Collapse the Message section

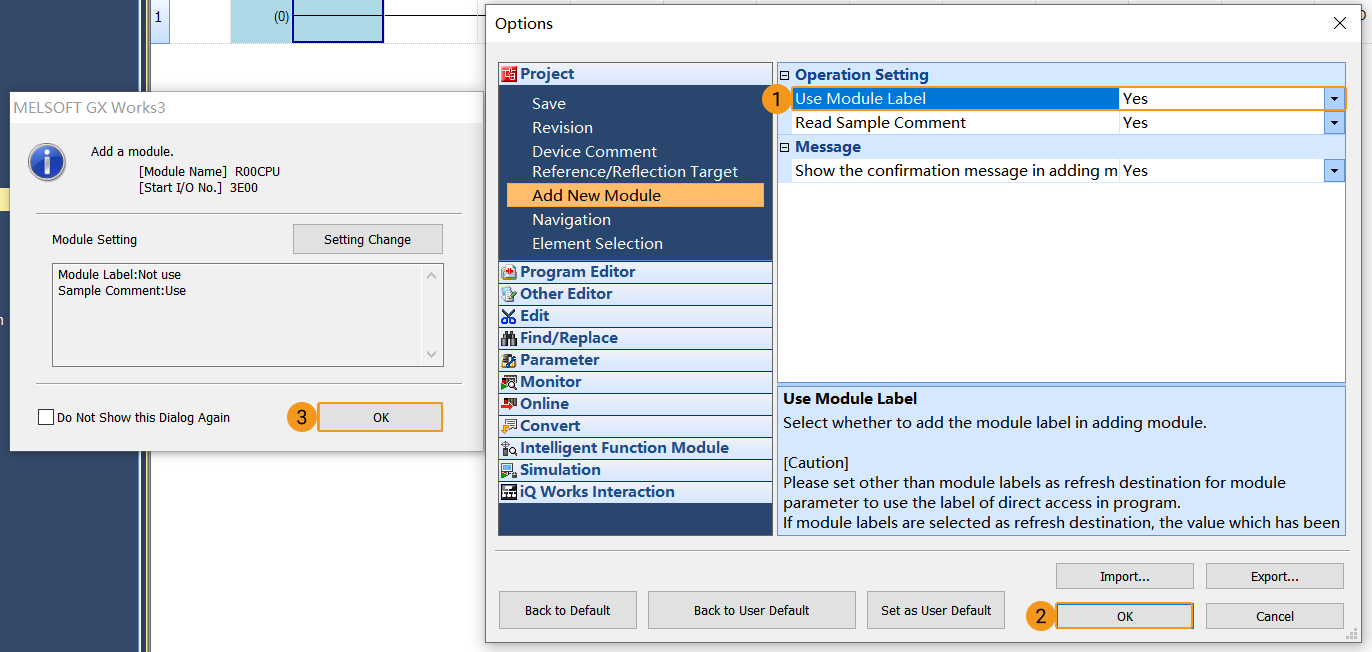pyautogui.click(x=785, y=147)
